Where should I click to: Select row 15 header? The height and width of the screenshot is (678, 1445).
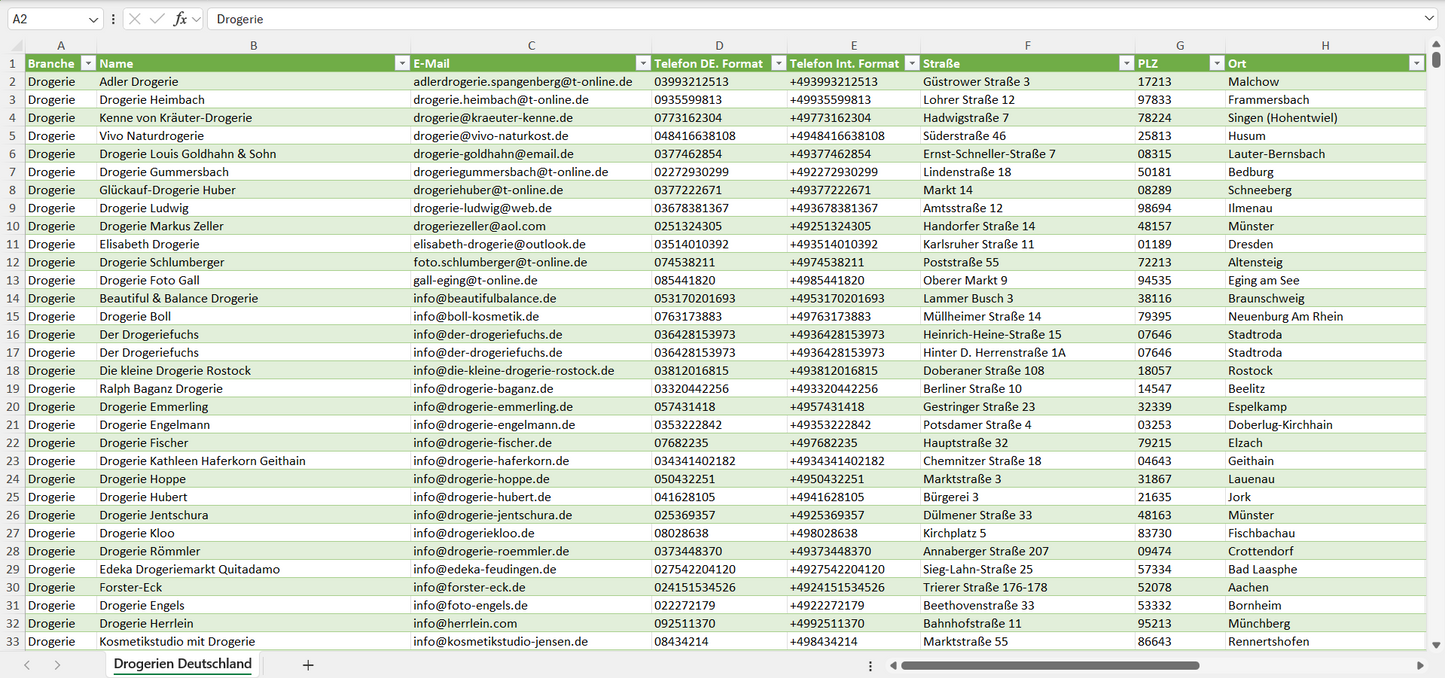[x=12, y=316]
